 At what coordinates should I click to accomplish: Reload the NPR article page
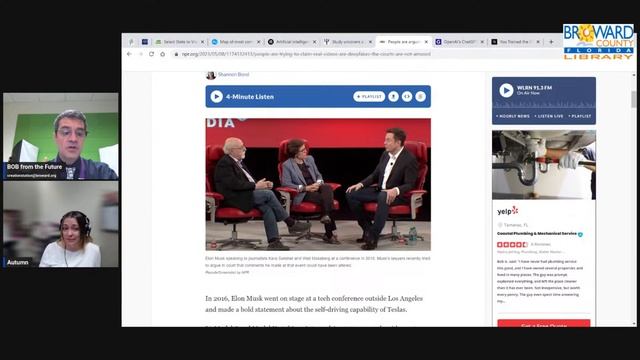151,54
